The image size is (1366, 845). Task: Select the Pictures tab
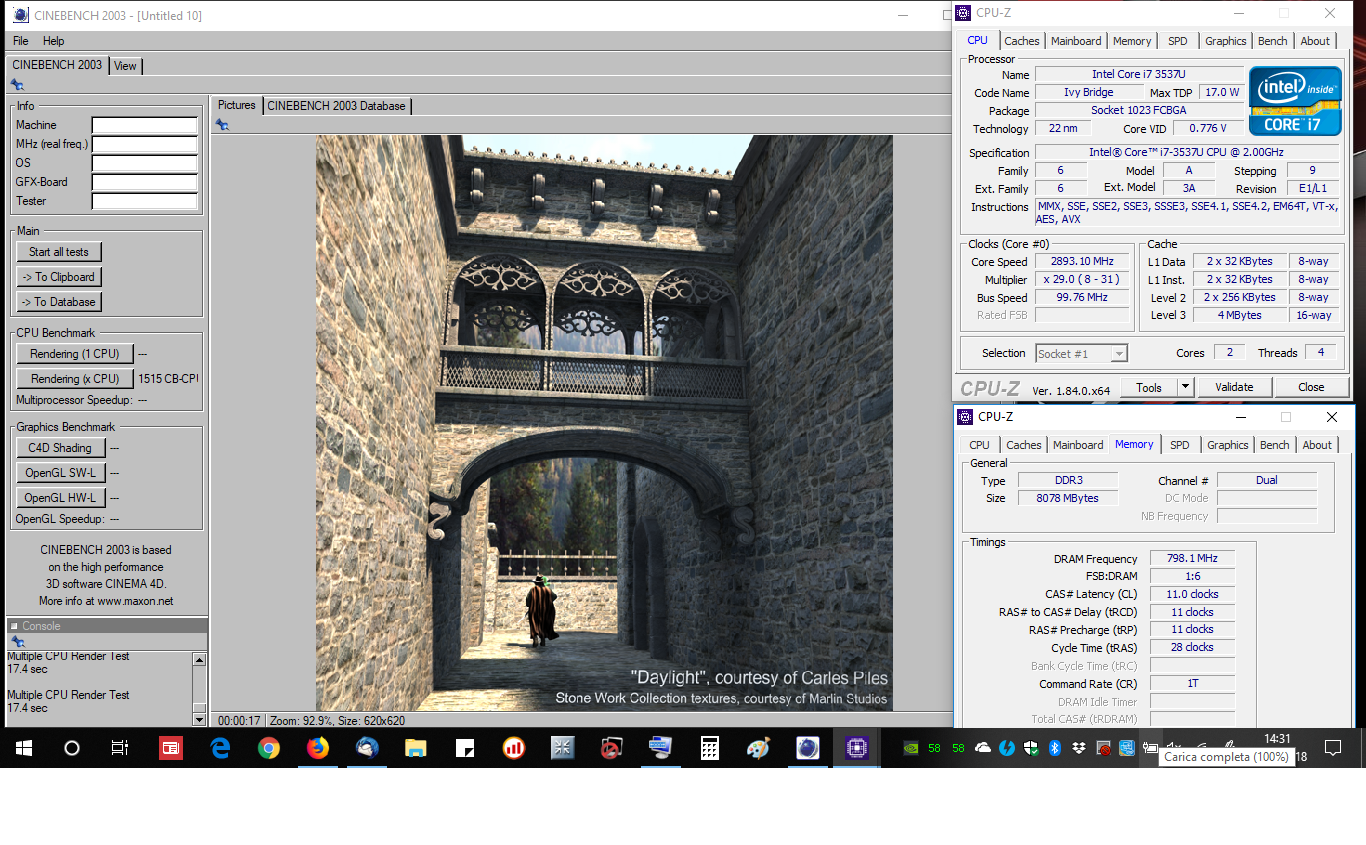coord(237,105)
